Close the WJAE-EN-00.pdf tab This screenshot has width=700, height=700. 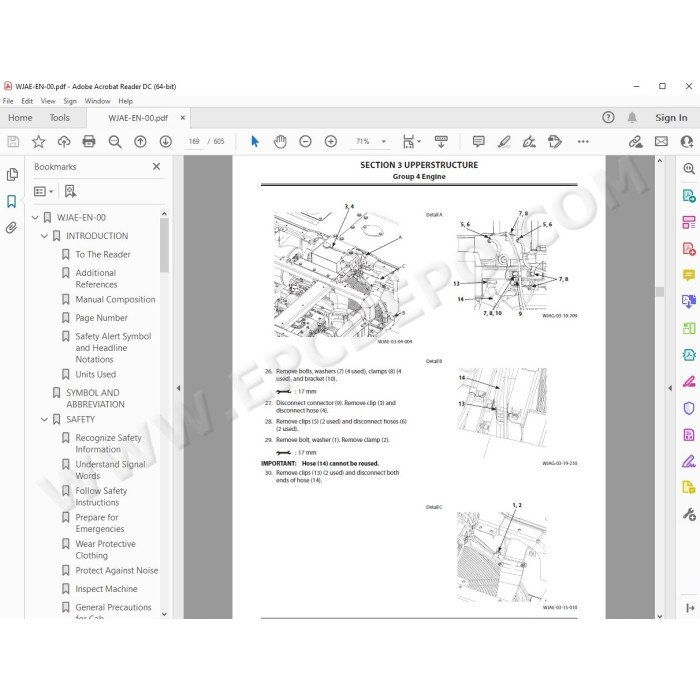pyautogui.click(x=183, y=118)
